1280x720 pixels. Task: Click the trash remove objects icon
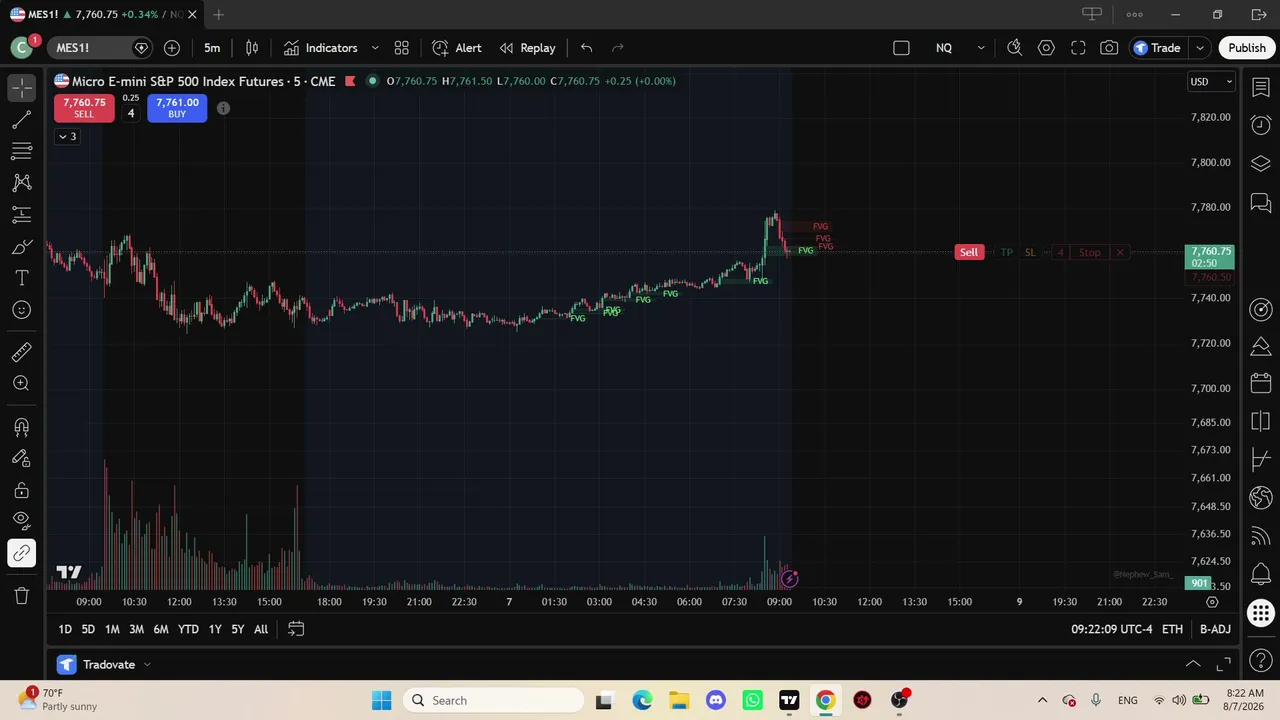click(22, 596)
